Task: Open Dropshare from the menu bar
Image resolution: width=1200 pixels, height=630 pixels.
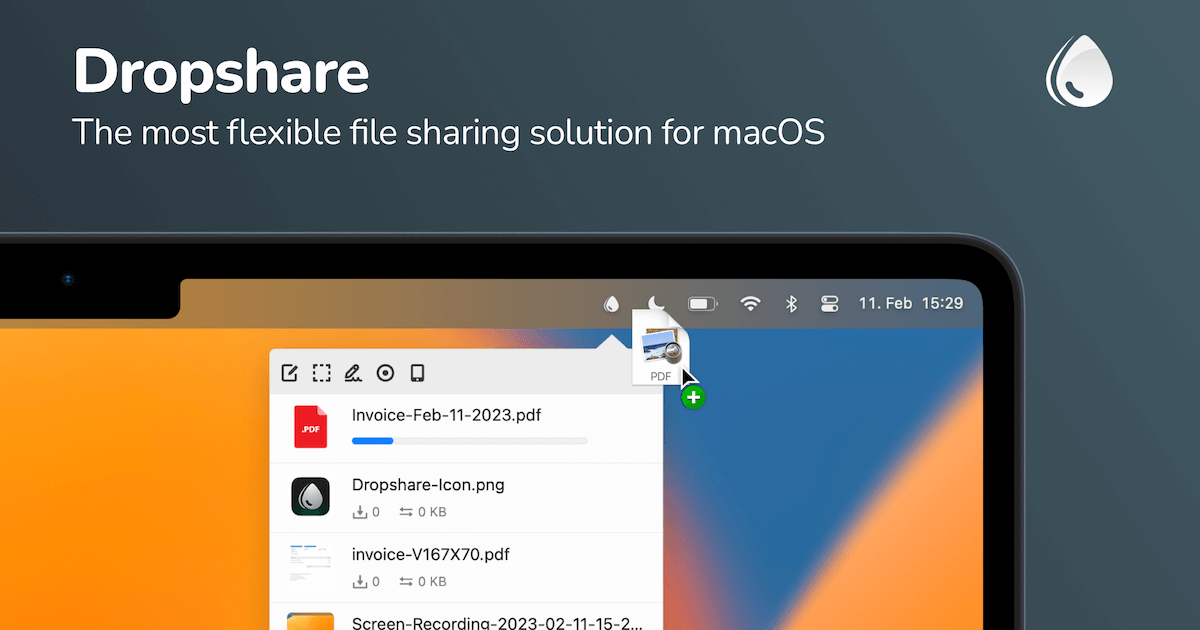Action: 612,303
